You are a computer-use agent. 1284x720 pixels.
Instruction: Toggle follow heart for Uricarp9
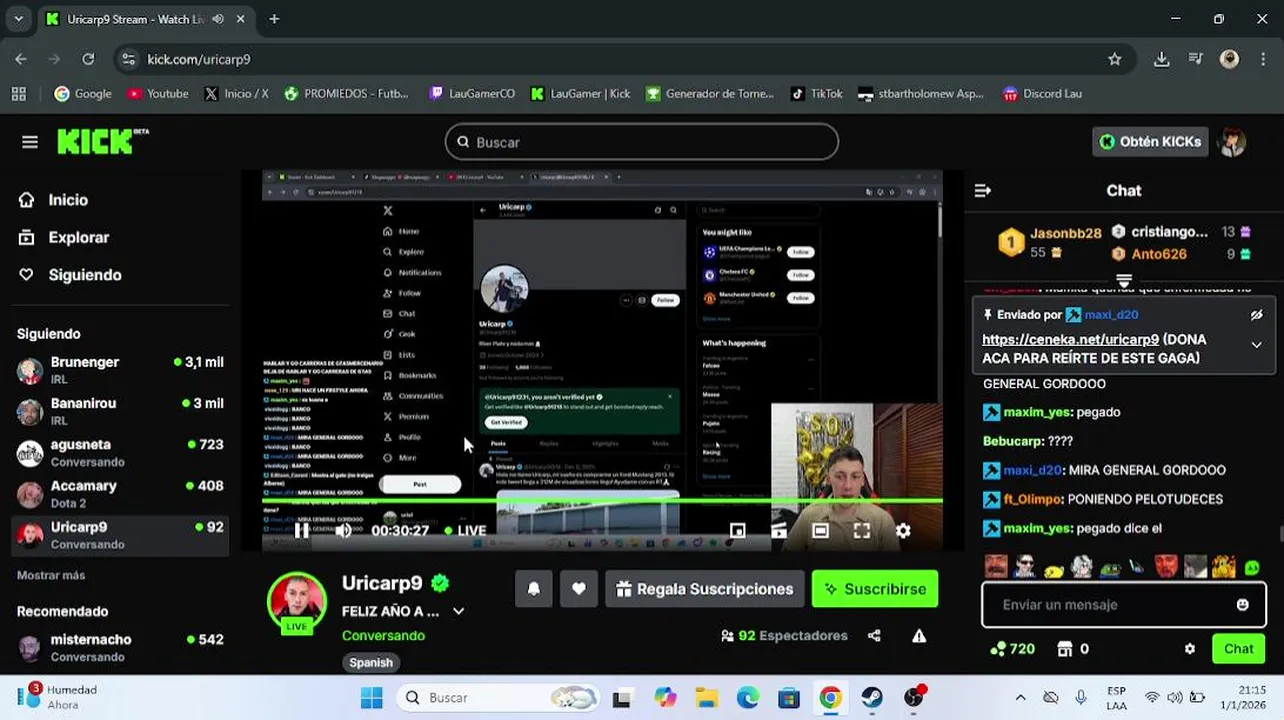click(579, 589)
